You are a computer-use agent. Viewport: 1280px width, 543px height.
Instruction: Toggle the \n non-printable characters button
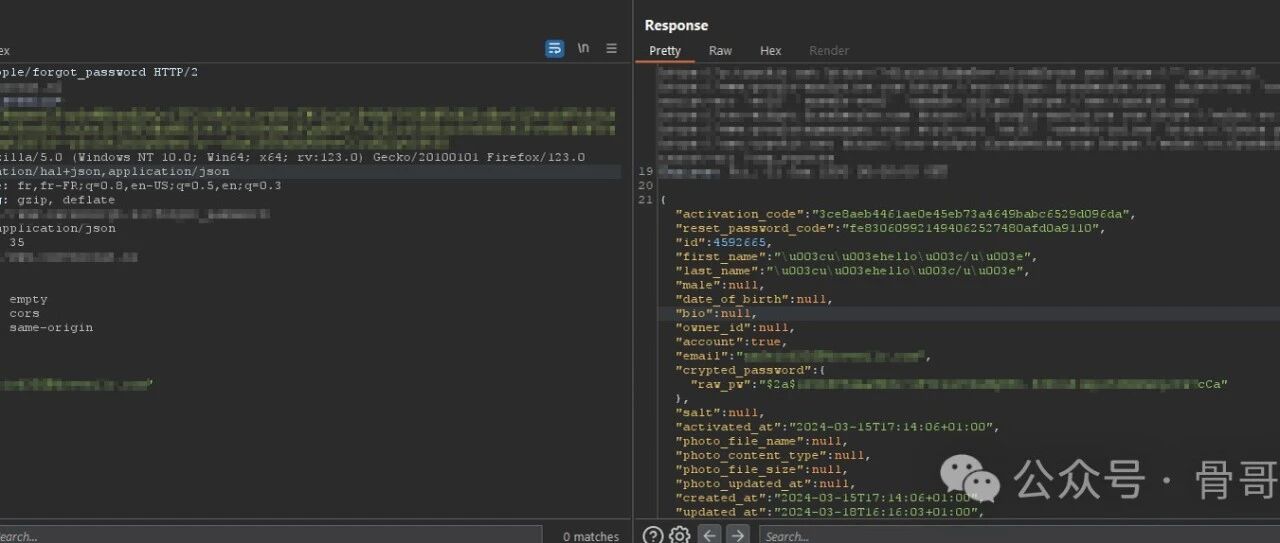click(x=583, y=48)
